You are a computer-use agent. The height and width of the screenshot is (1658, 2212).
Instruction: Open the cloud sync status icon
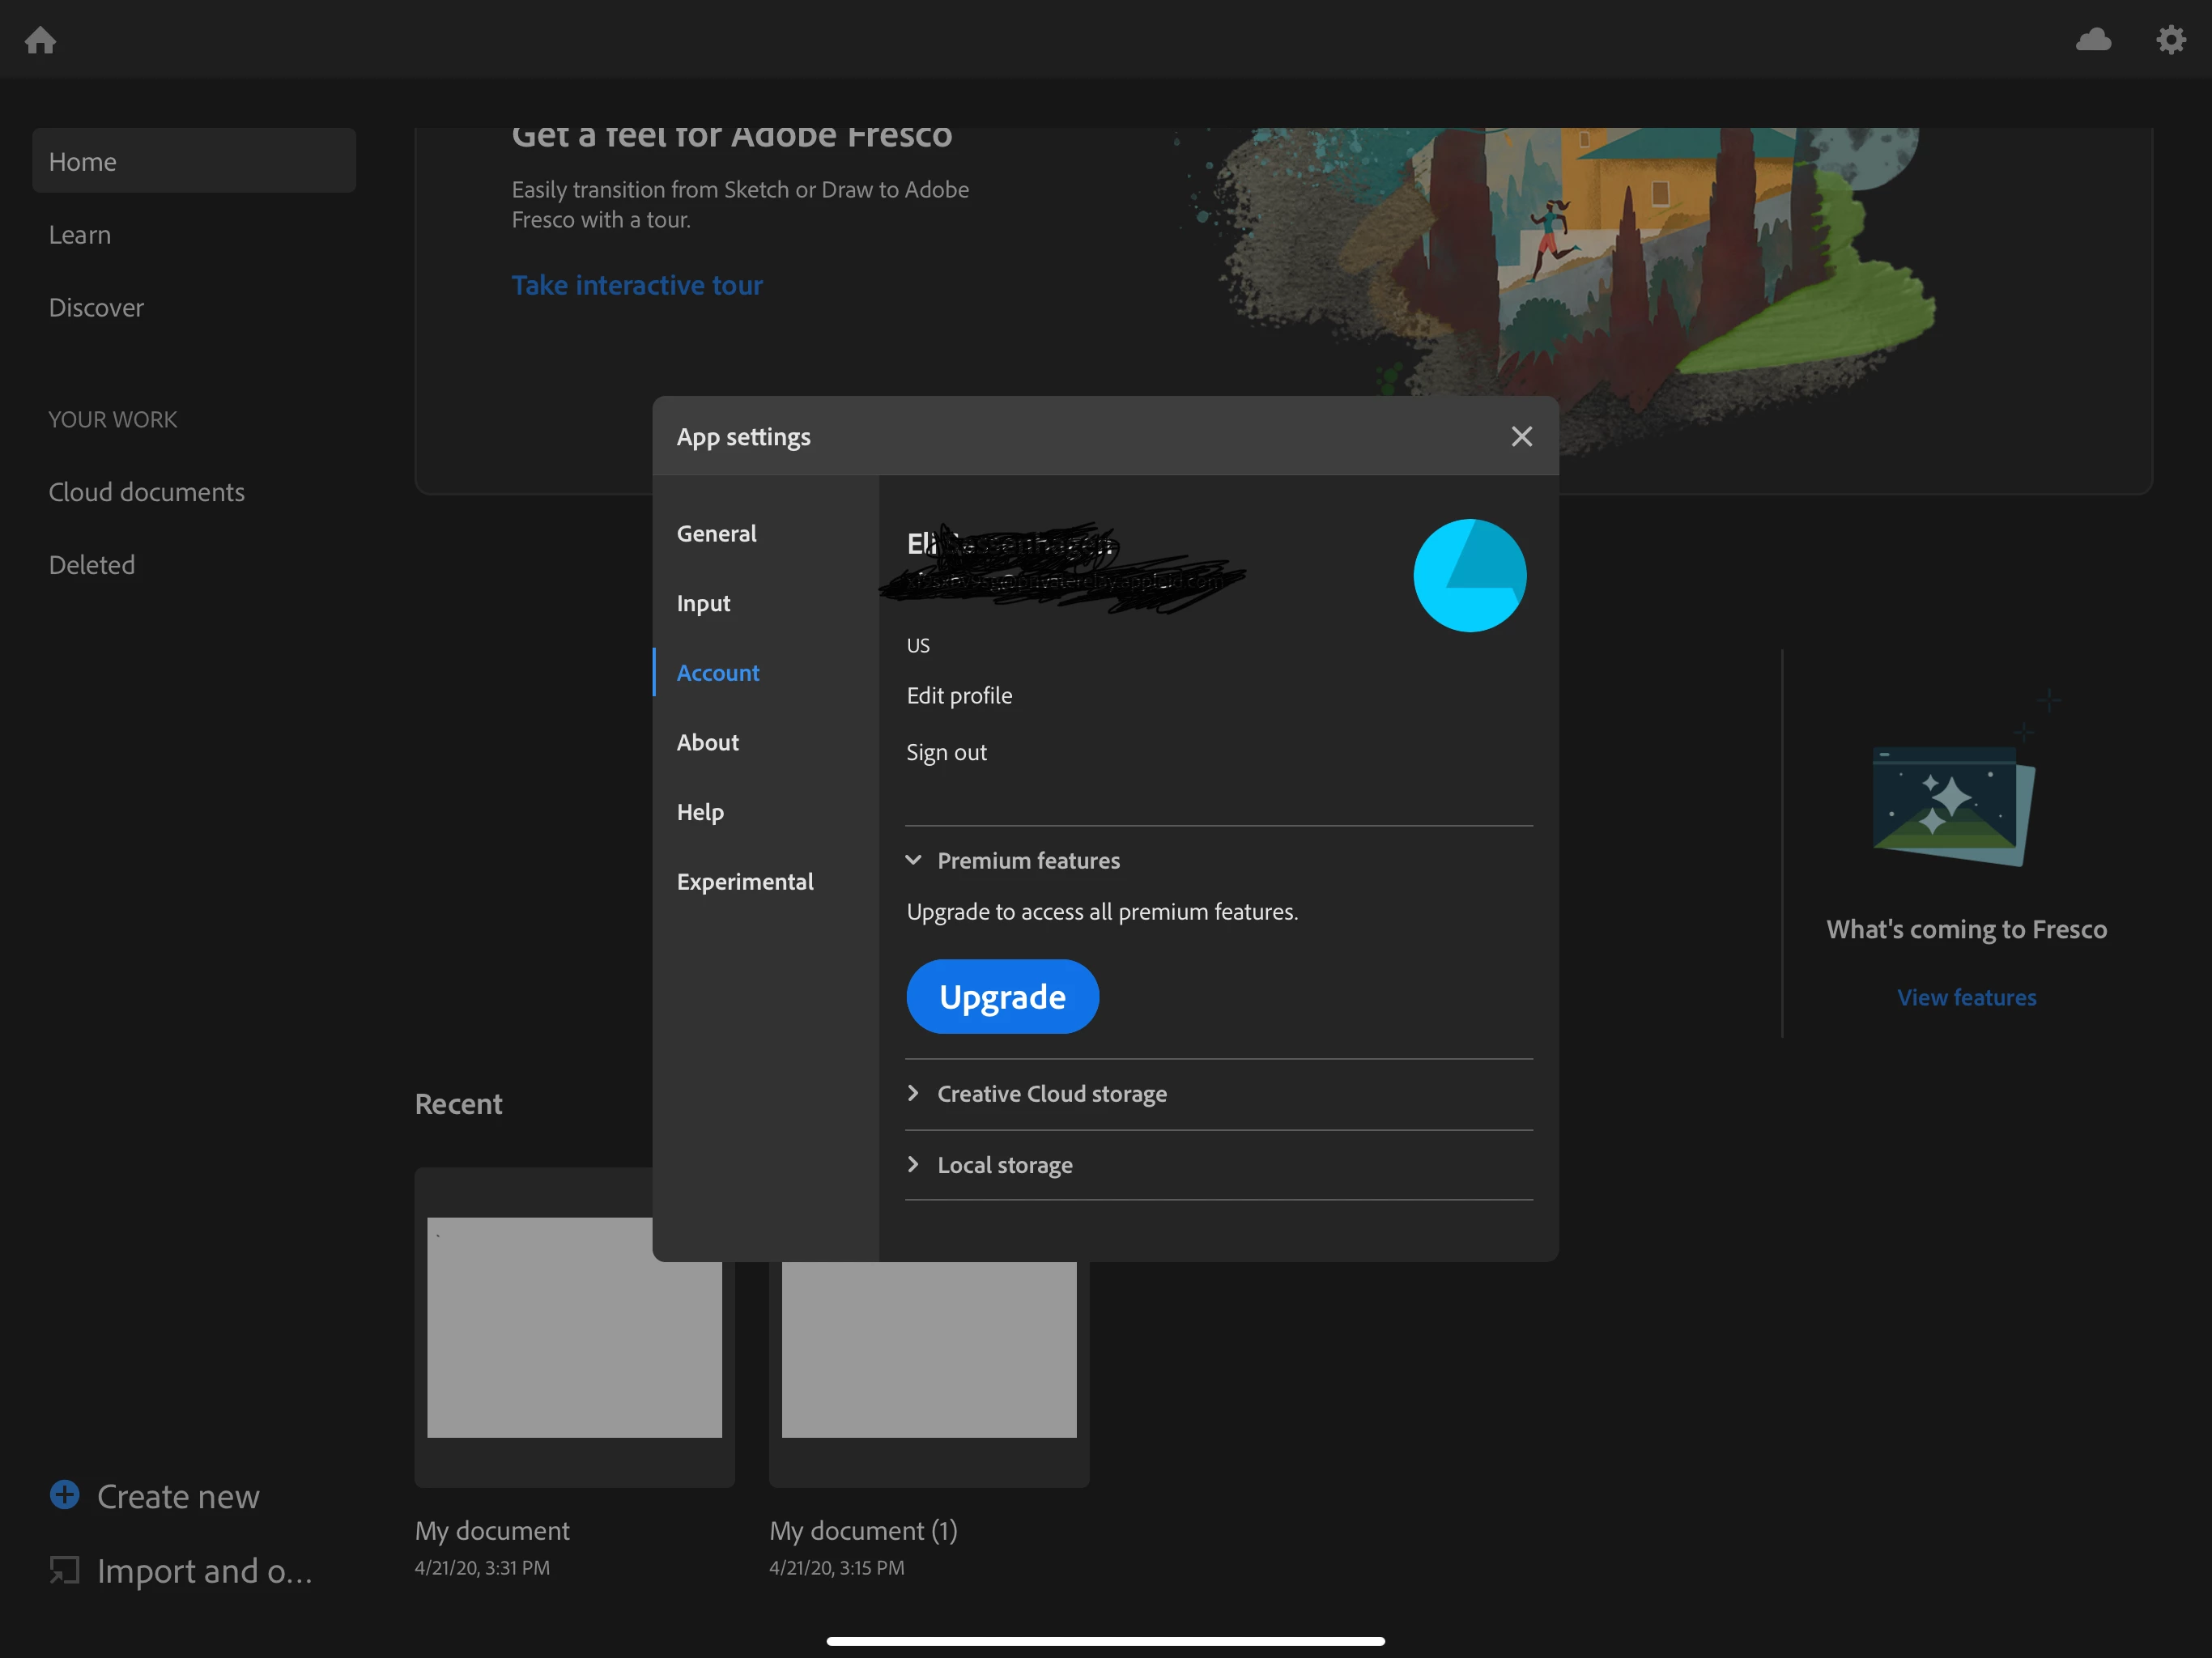click(x=2093, y=40)
